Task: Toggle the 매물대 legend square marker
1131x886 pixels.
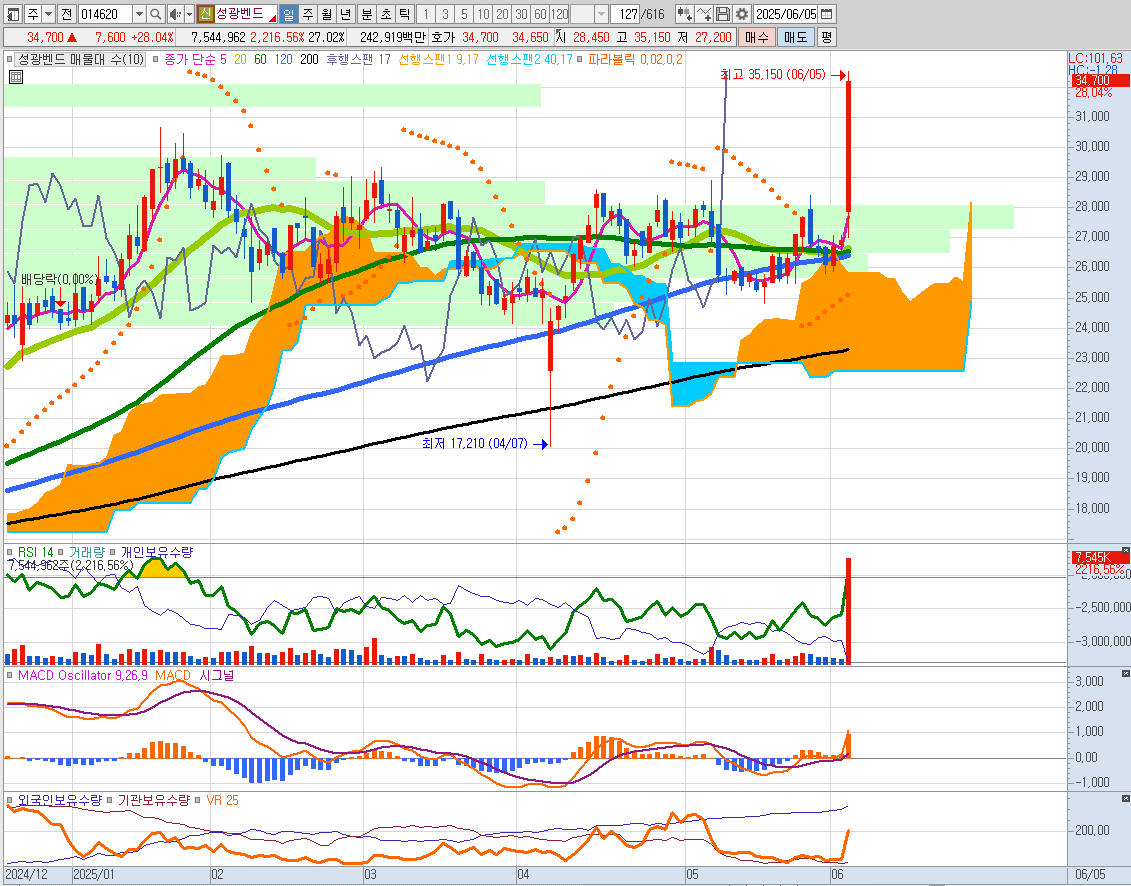Action: (9, 59)
